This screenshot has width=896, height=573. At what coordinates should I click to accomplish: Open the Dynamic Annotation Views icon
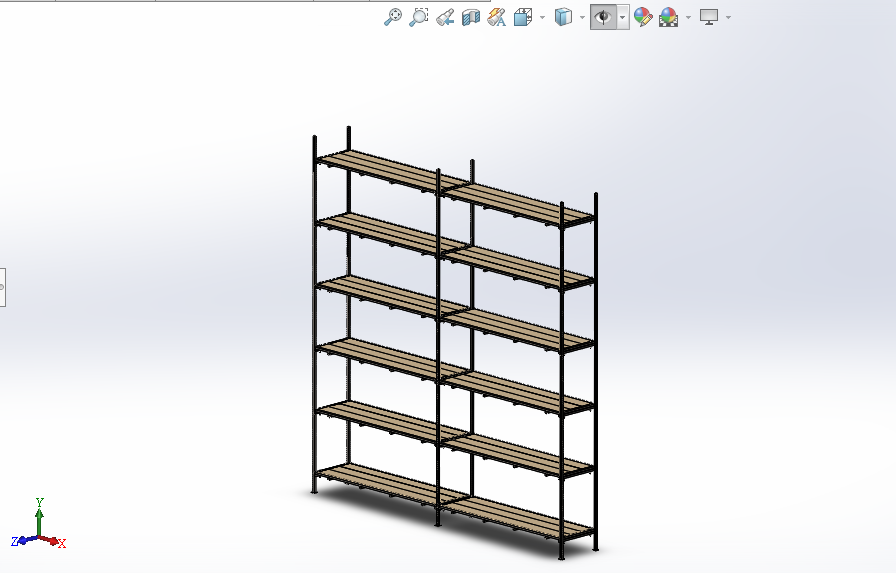[497, 17]
